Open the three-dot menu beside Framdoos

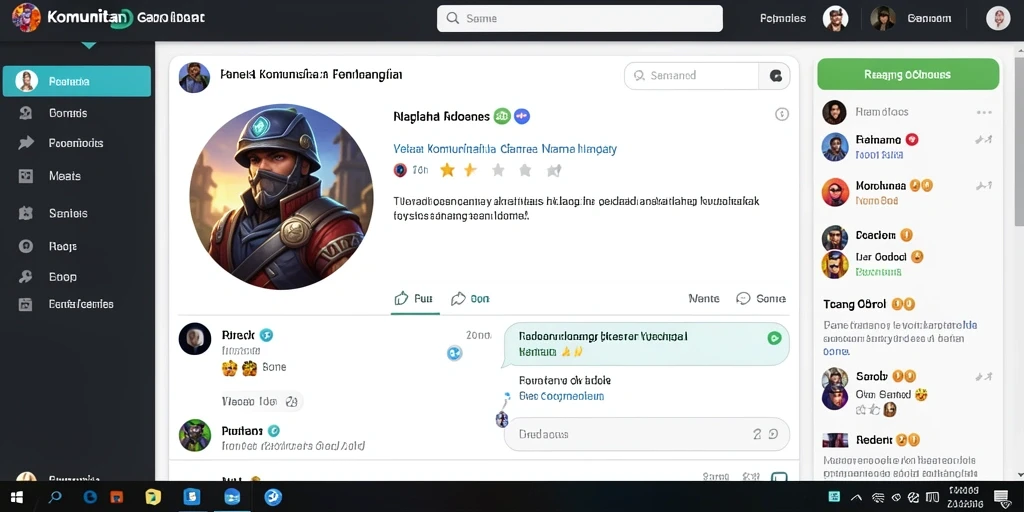pyautogui.click(x=984, y=112)
